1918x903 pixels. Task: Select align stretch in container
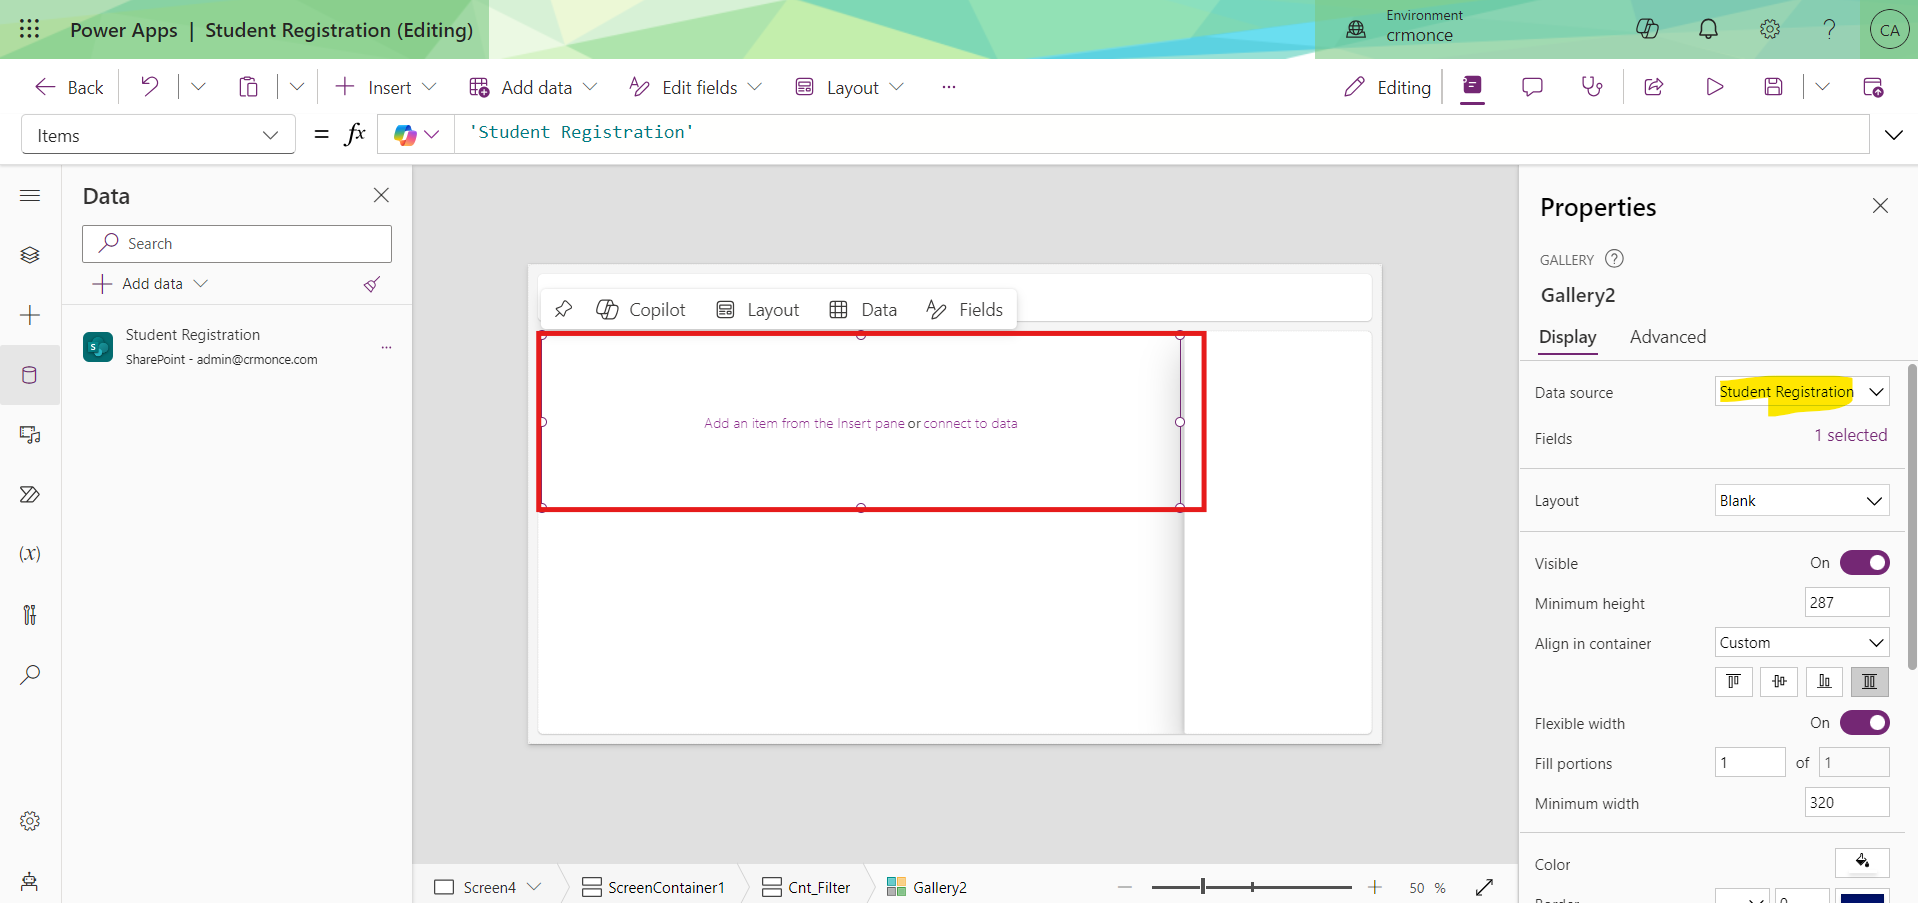[1869, 682]
